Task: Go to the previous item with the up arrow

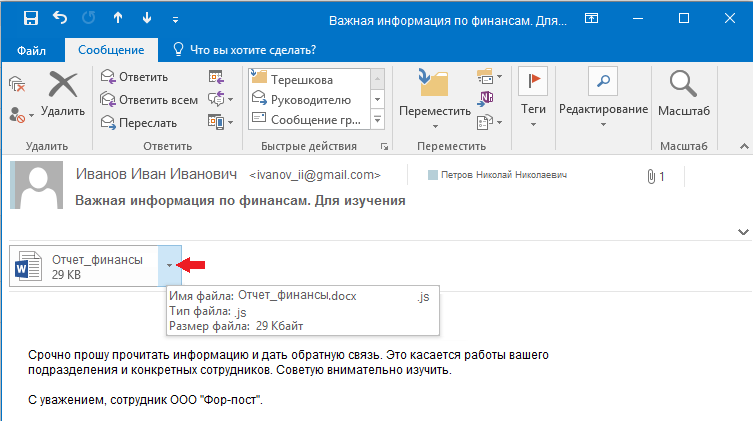Action: tap(118, 18)
